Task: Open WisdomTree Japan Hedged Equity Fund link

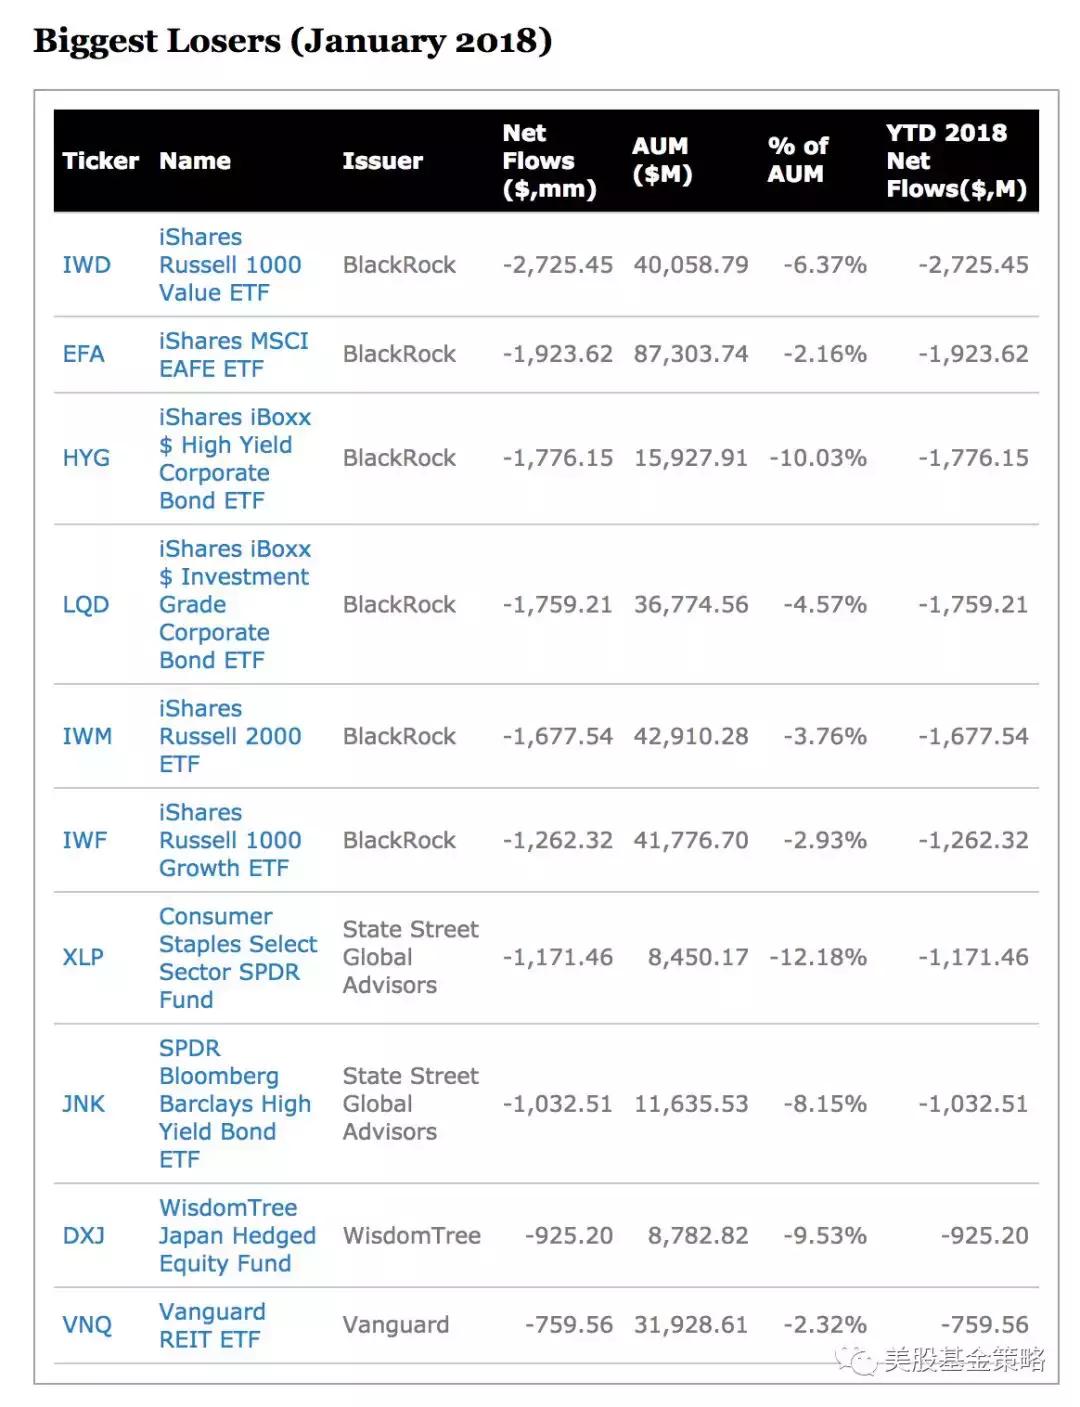Action: click(236, 1236)
